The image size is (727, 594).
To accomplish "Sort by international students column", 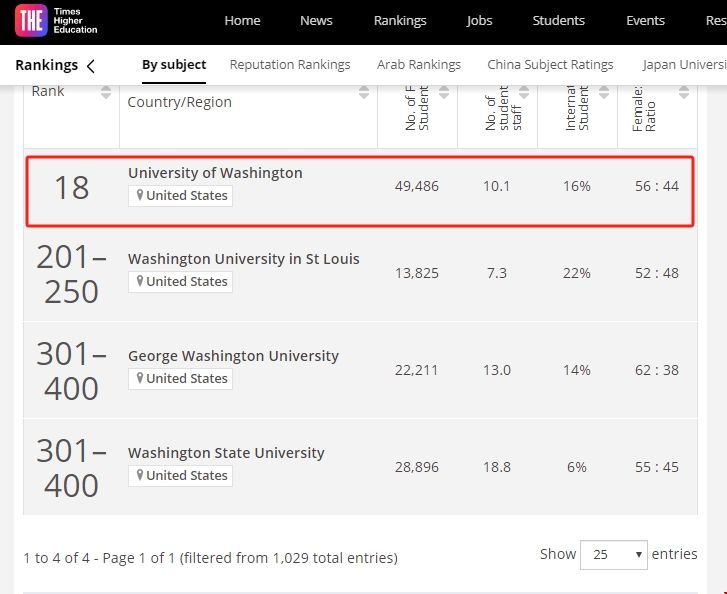I will click(x=604, y=93).
